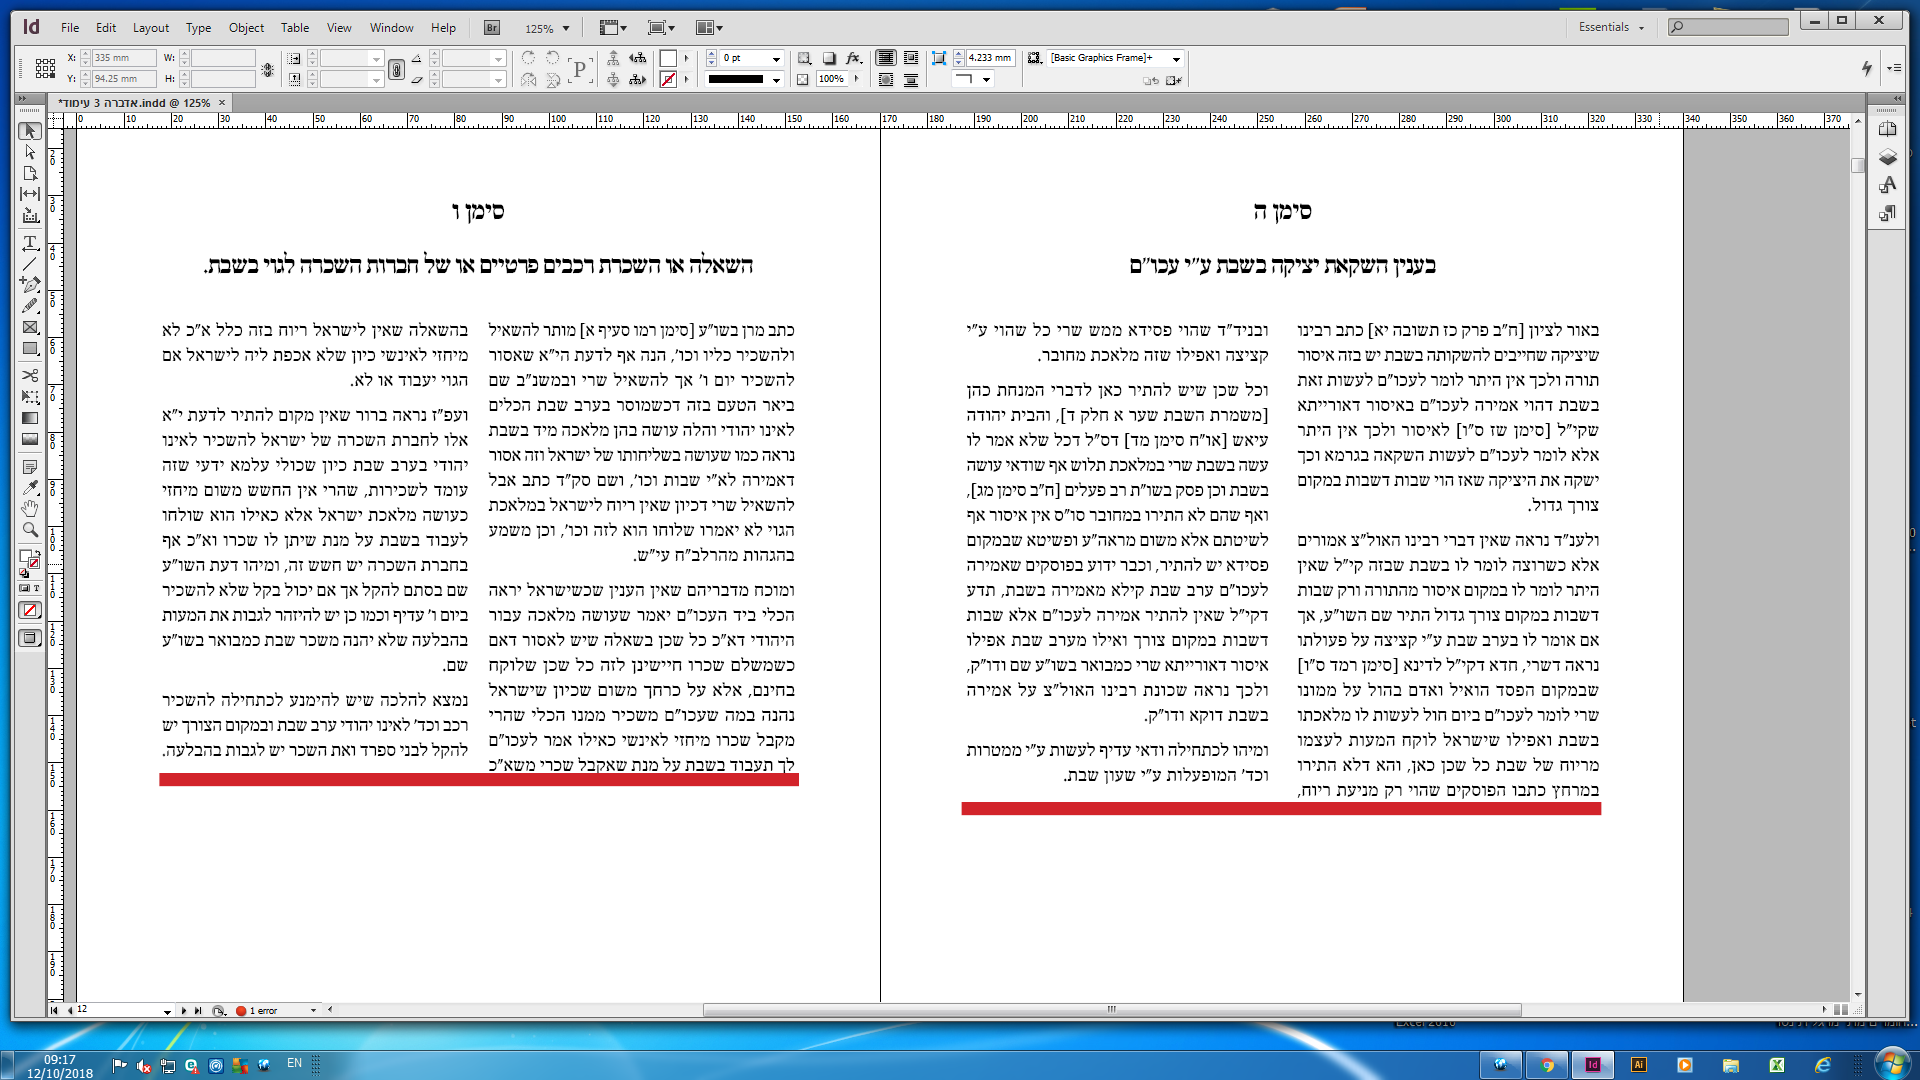Click the 1 error preflight indicator
The image size is (1920, 1080).
(262, 1011)
